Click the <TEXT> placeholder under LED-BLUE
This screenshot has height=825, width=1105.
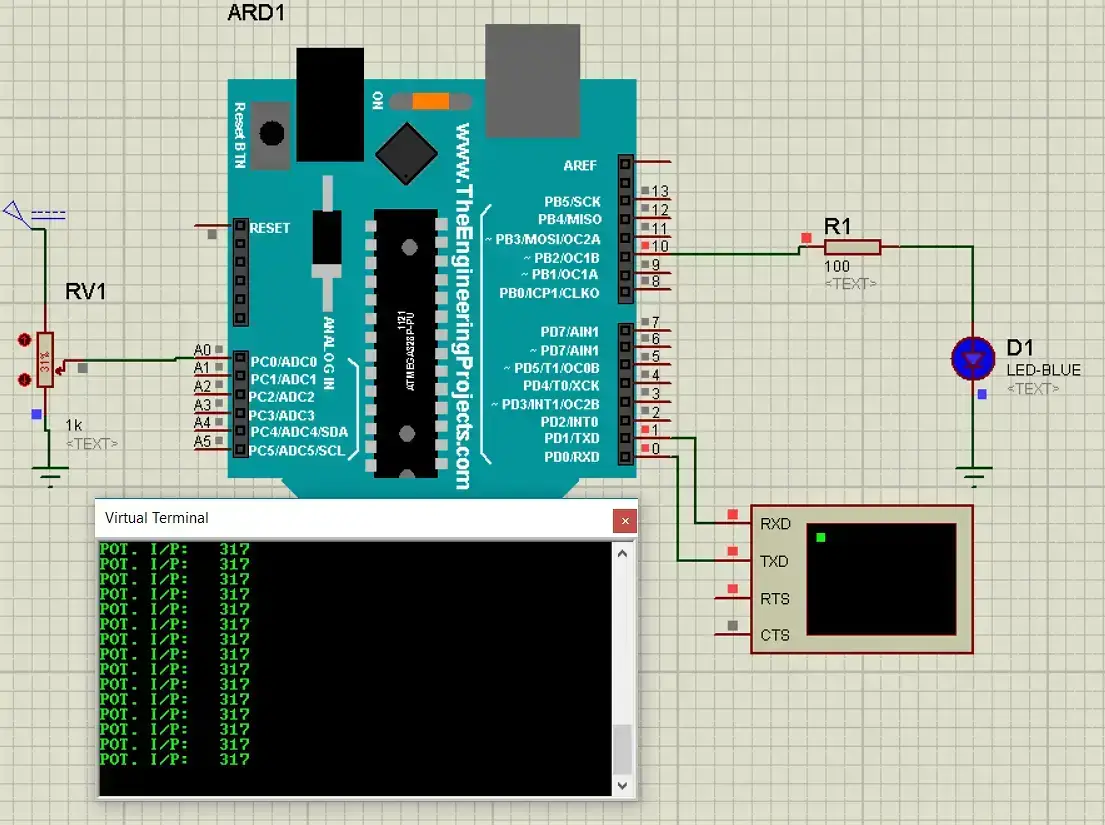click(x=1033, y=389)
